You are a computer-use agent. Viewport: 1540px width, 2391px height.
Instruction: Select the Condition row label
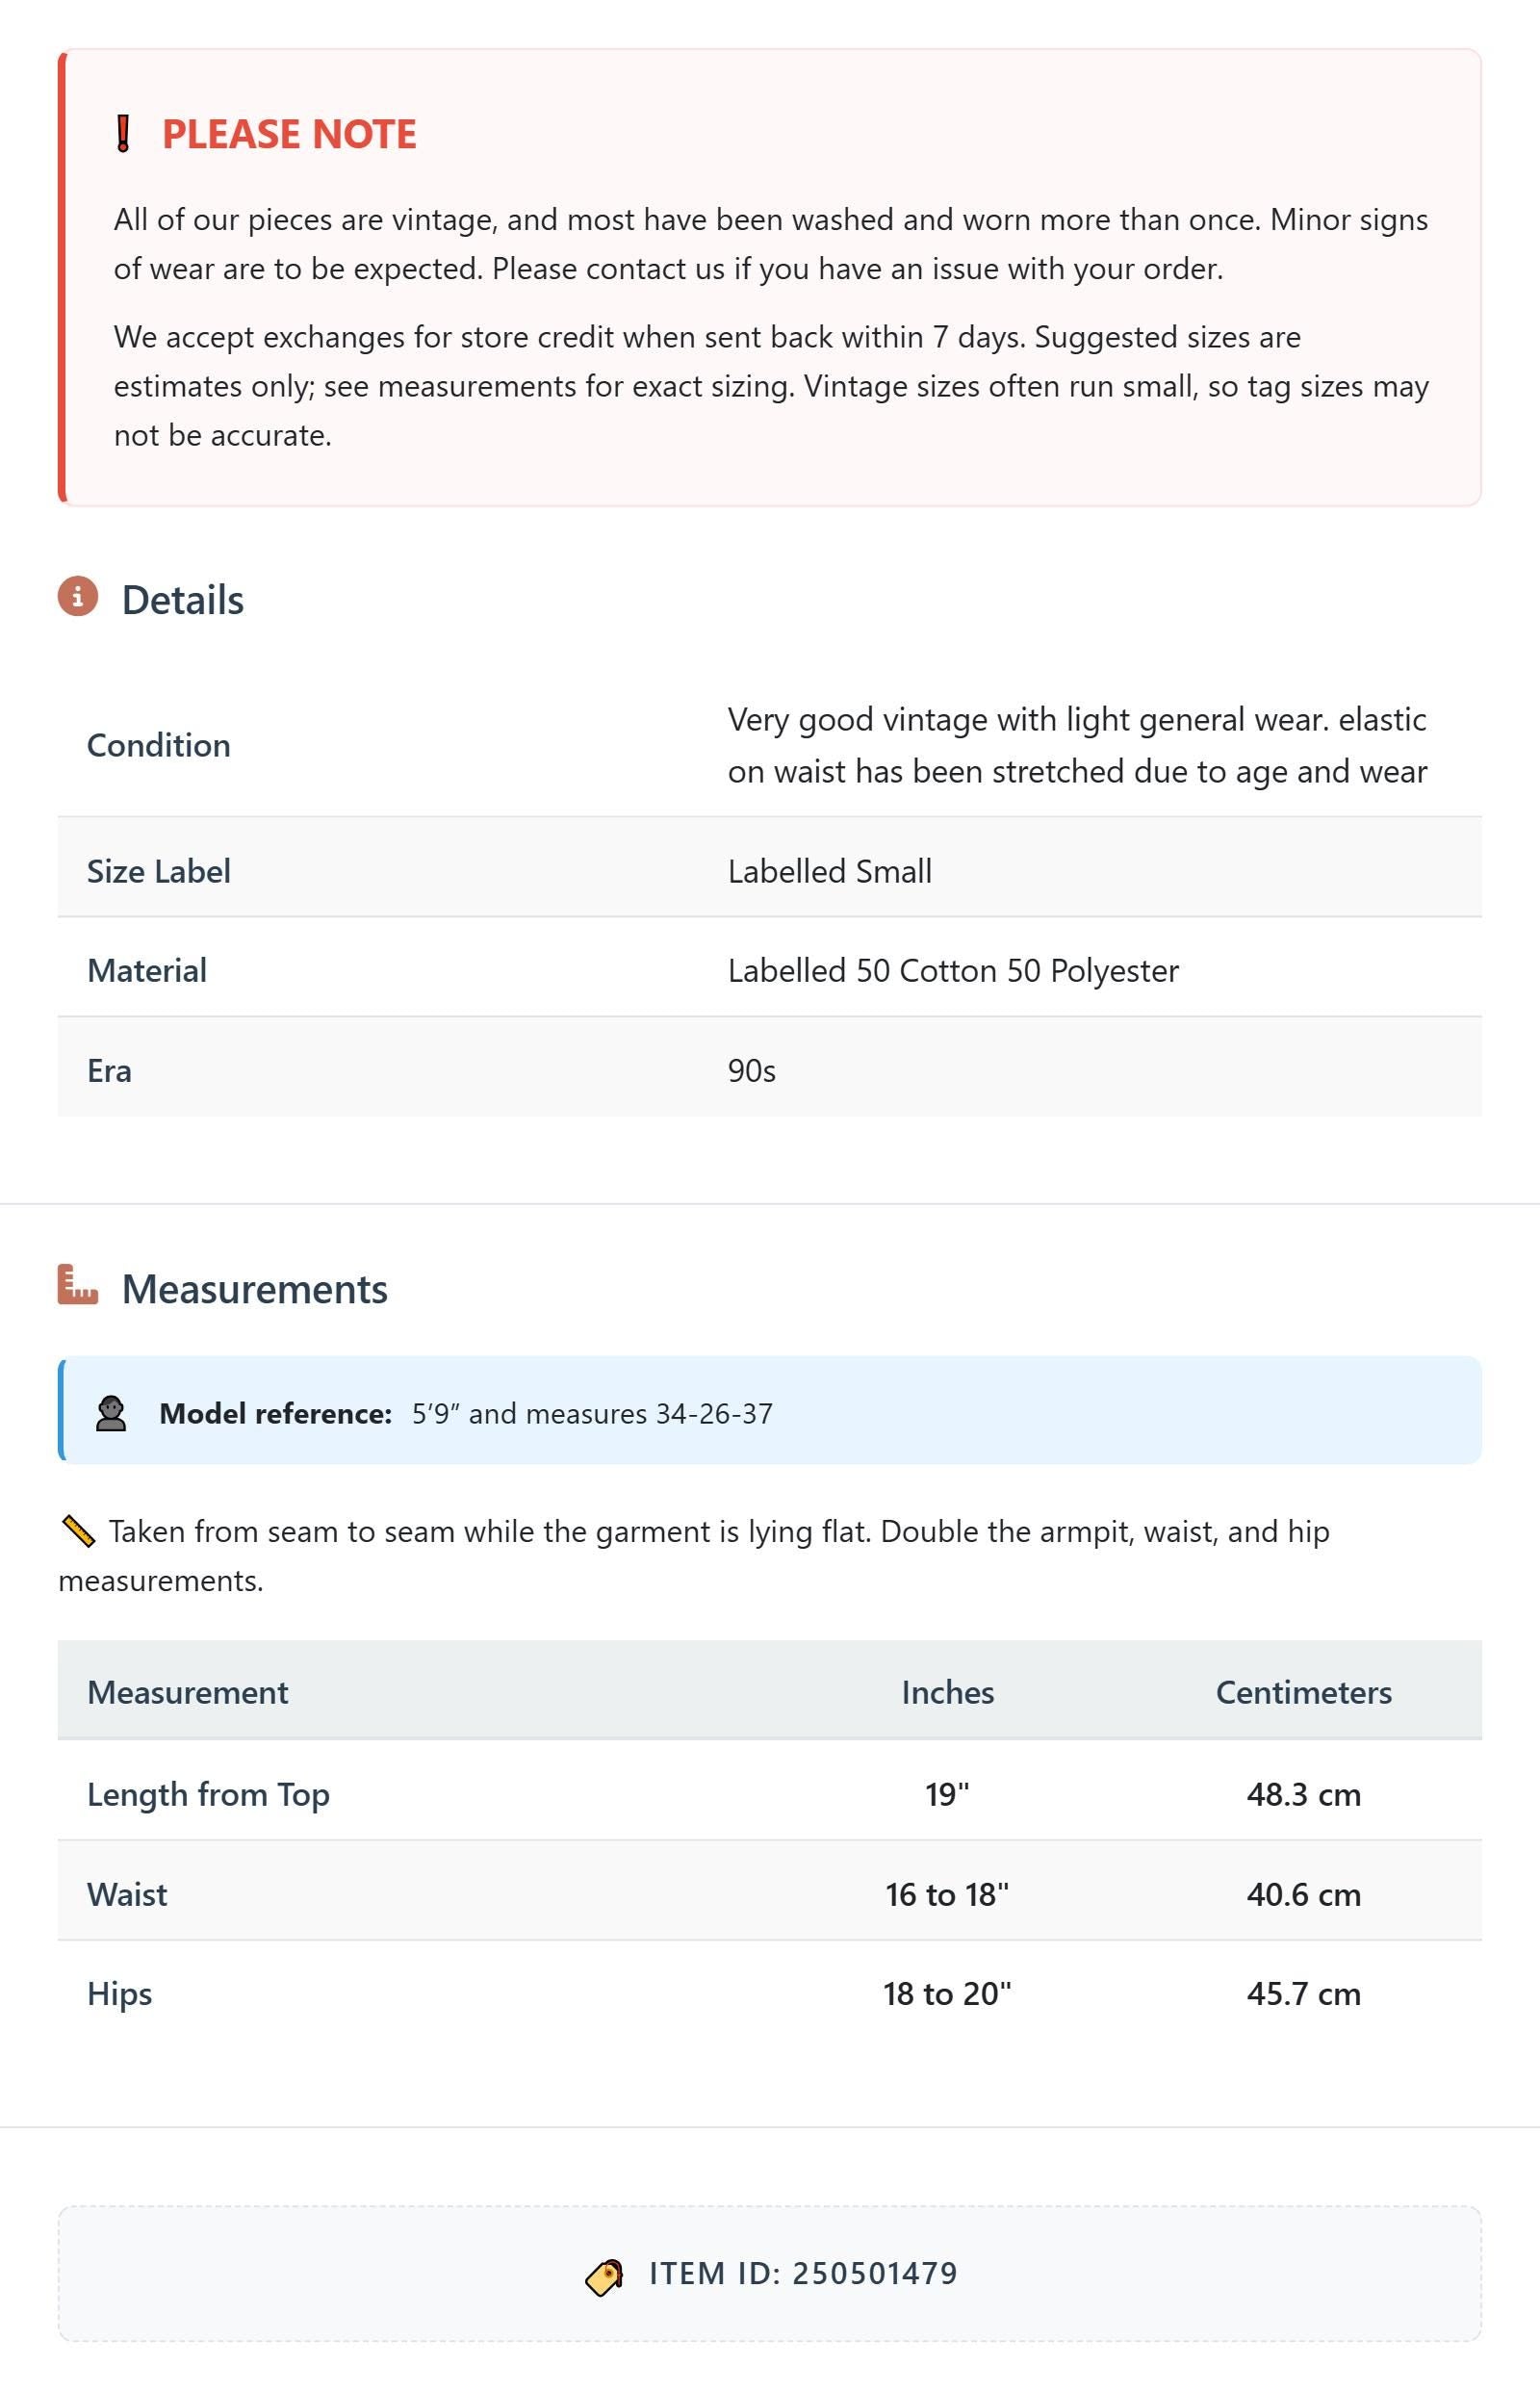[x=159, y=745]
